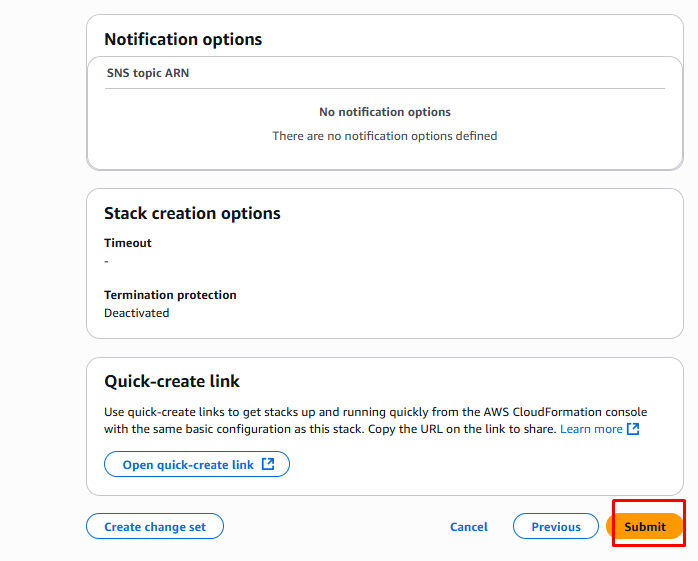
Task: Click the bold No notification options message
Action: pyautogui.click(x=384, y=112)
